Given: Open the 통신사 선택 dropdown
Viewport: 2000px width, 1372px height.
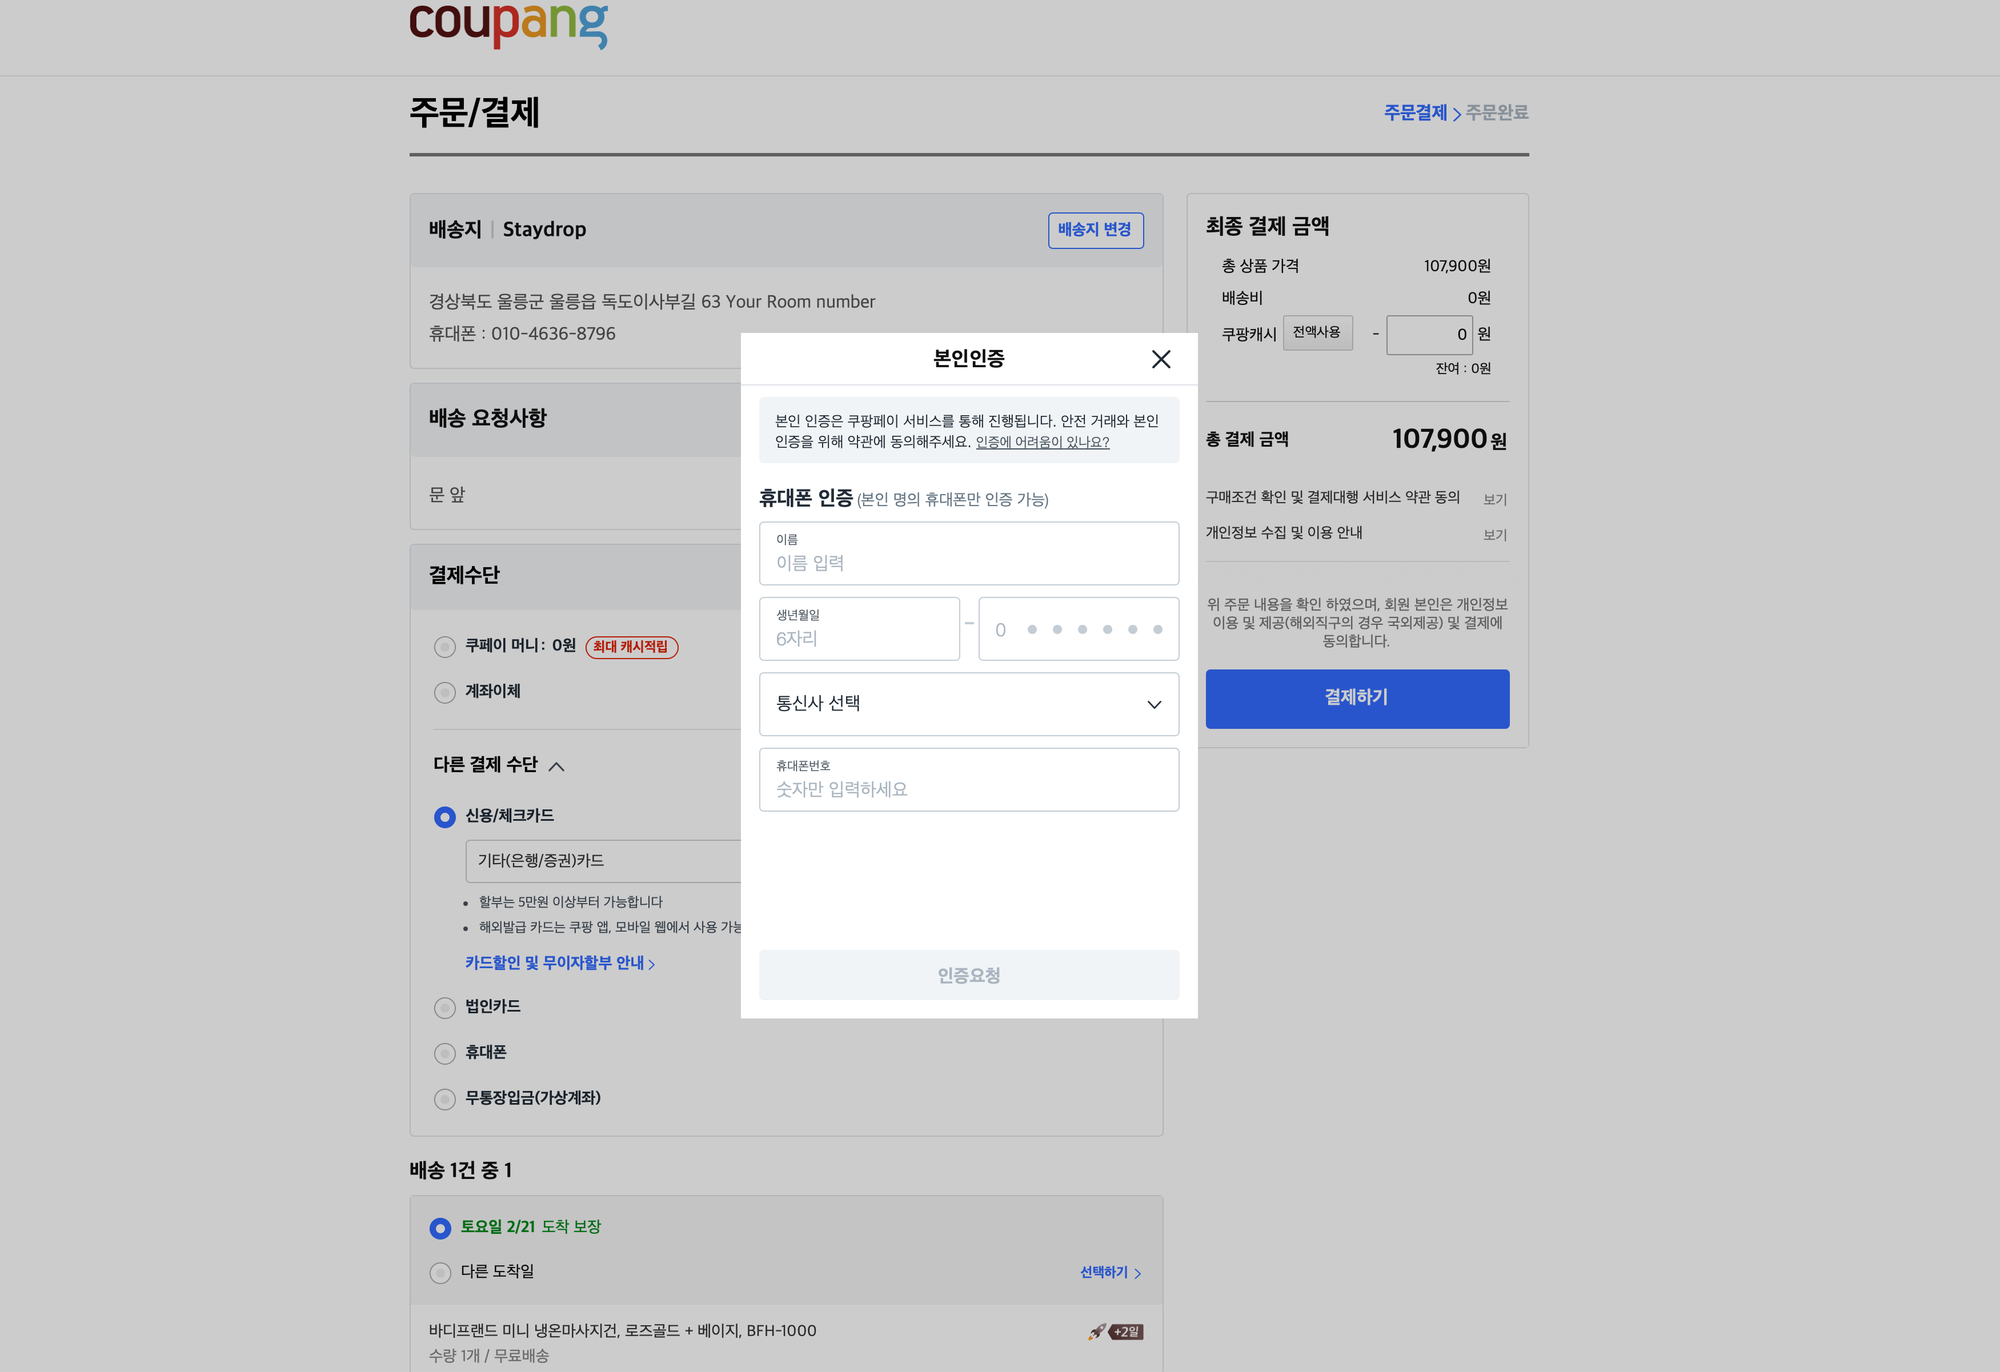Looking at the screenshot, I should [968, 704].
